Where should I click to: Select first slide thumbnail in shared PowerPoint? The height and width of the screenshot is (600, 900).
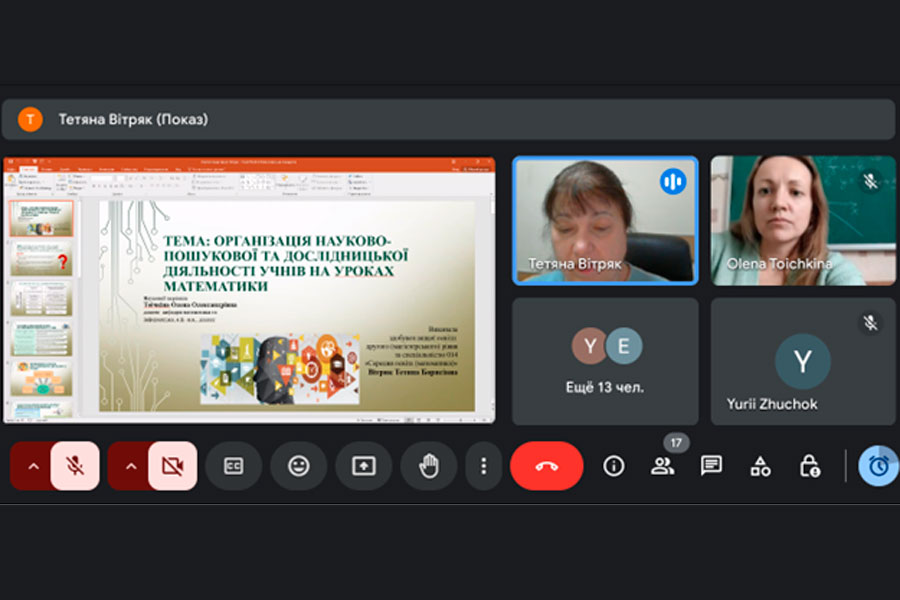41,219
